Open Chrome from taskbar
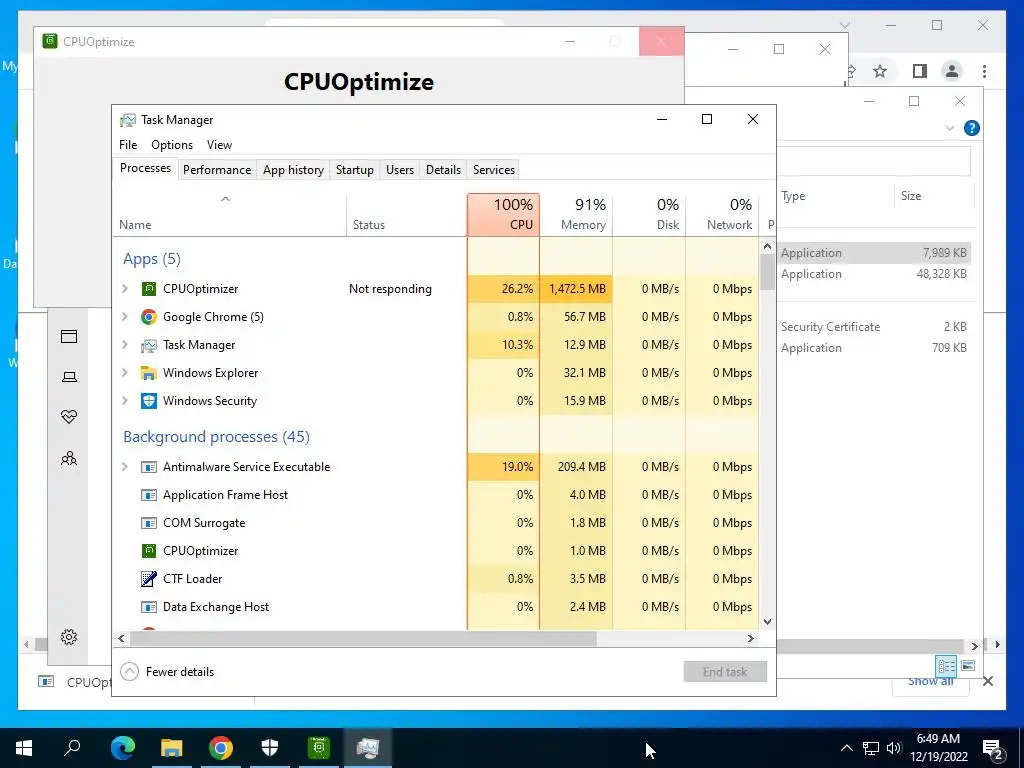 click(x=221, y=747)
